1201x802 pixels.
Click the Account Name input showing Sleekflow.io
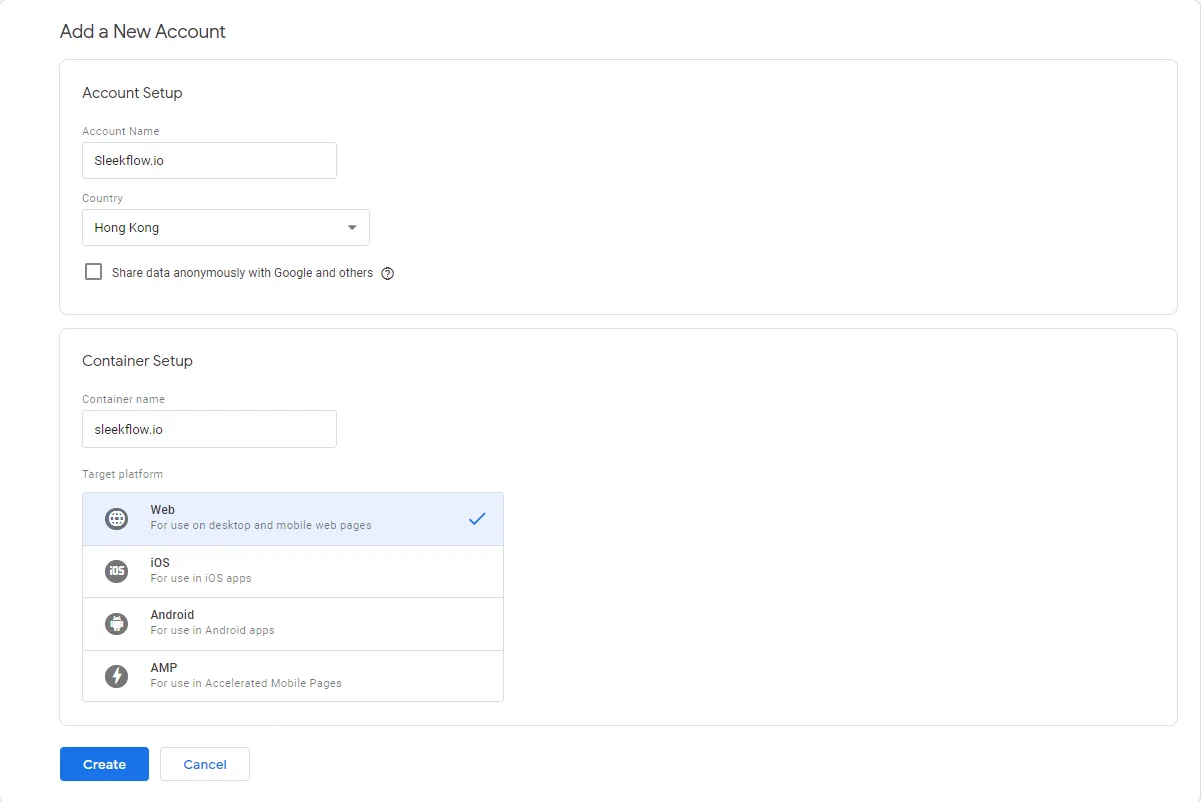click(209, 160)
